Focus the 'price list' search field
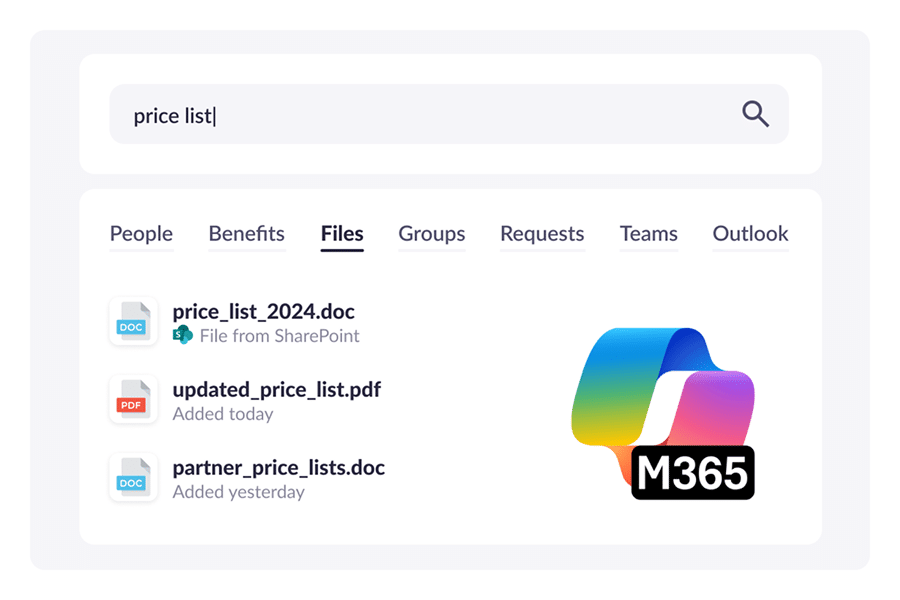 click(449, 114)
